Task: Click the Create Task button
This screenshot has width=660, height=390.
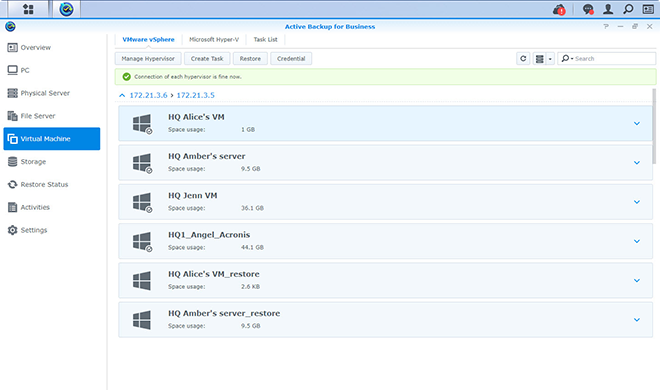Action: pyautogui.click(x=207, y=58)
